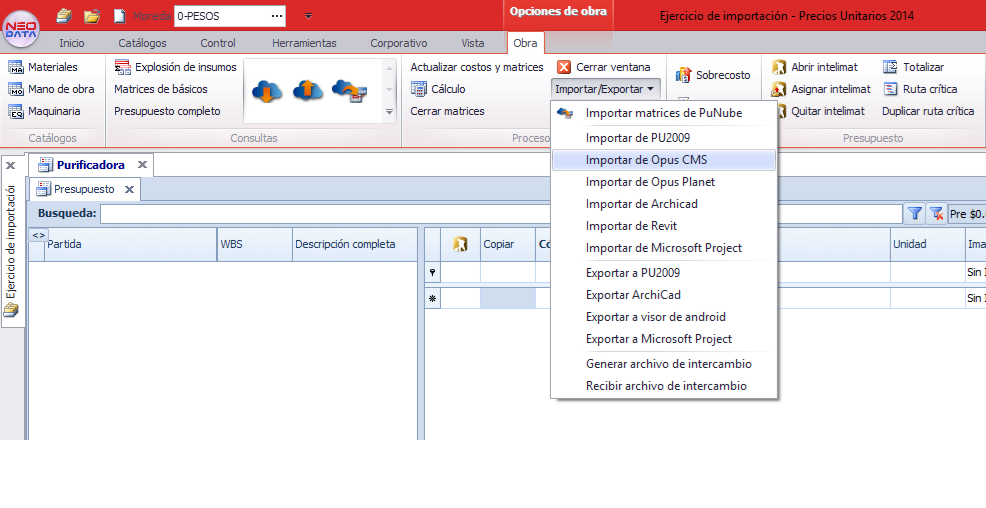Open Ruta crítica
The width and height of the screenshot is (986, 508).
coord(920,89)
